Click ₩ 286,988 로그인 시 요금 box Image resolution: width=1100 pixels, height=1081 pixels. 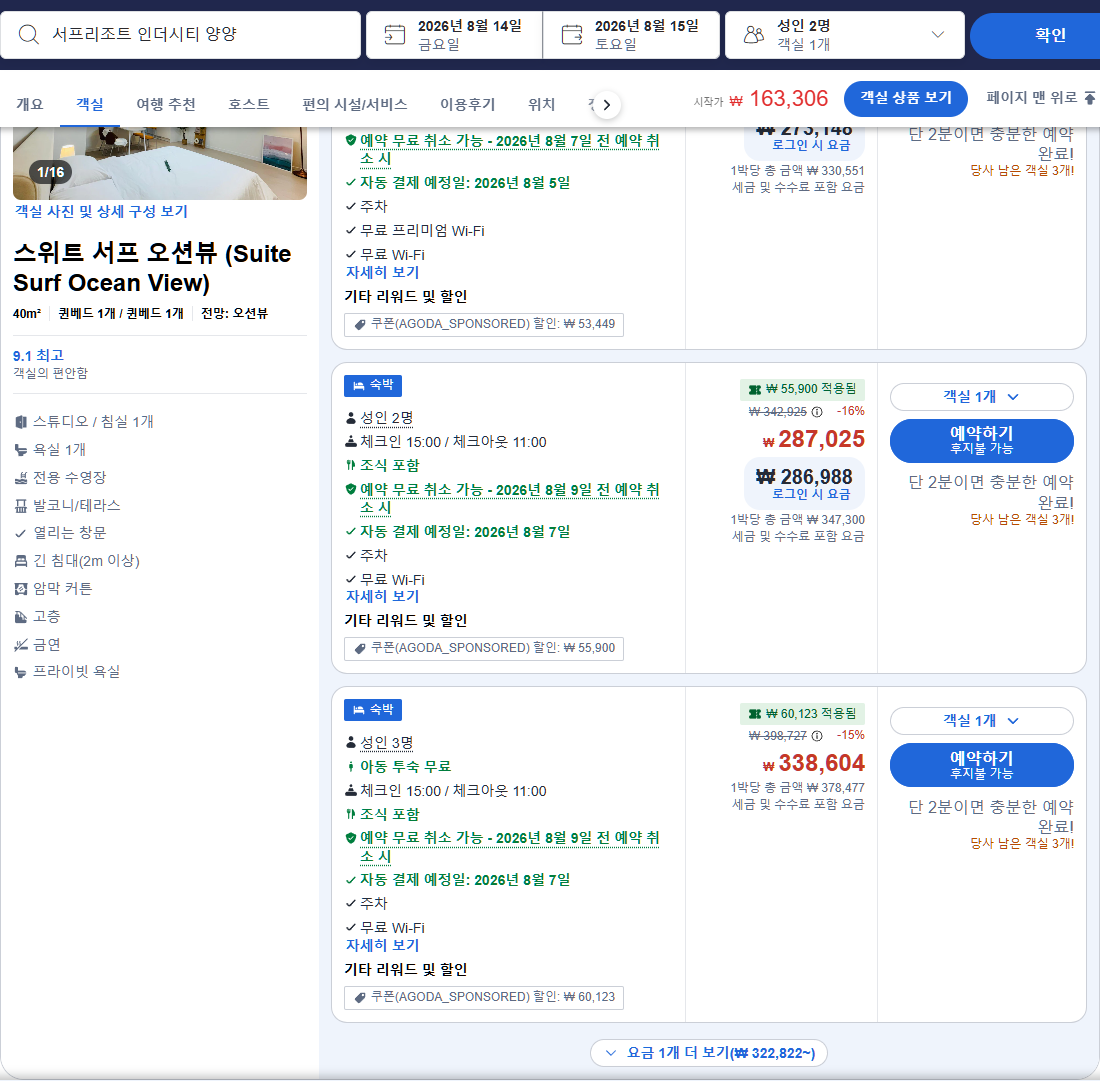804,483
